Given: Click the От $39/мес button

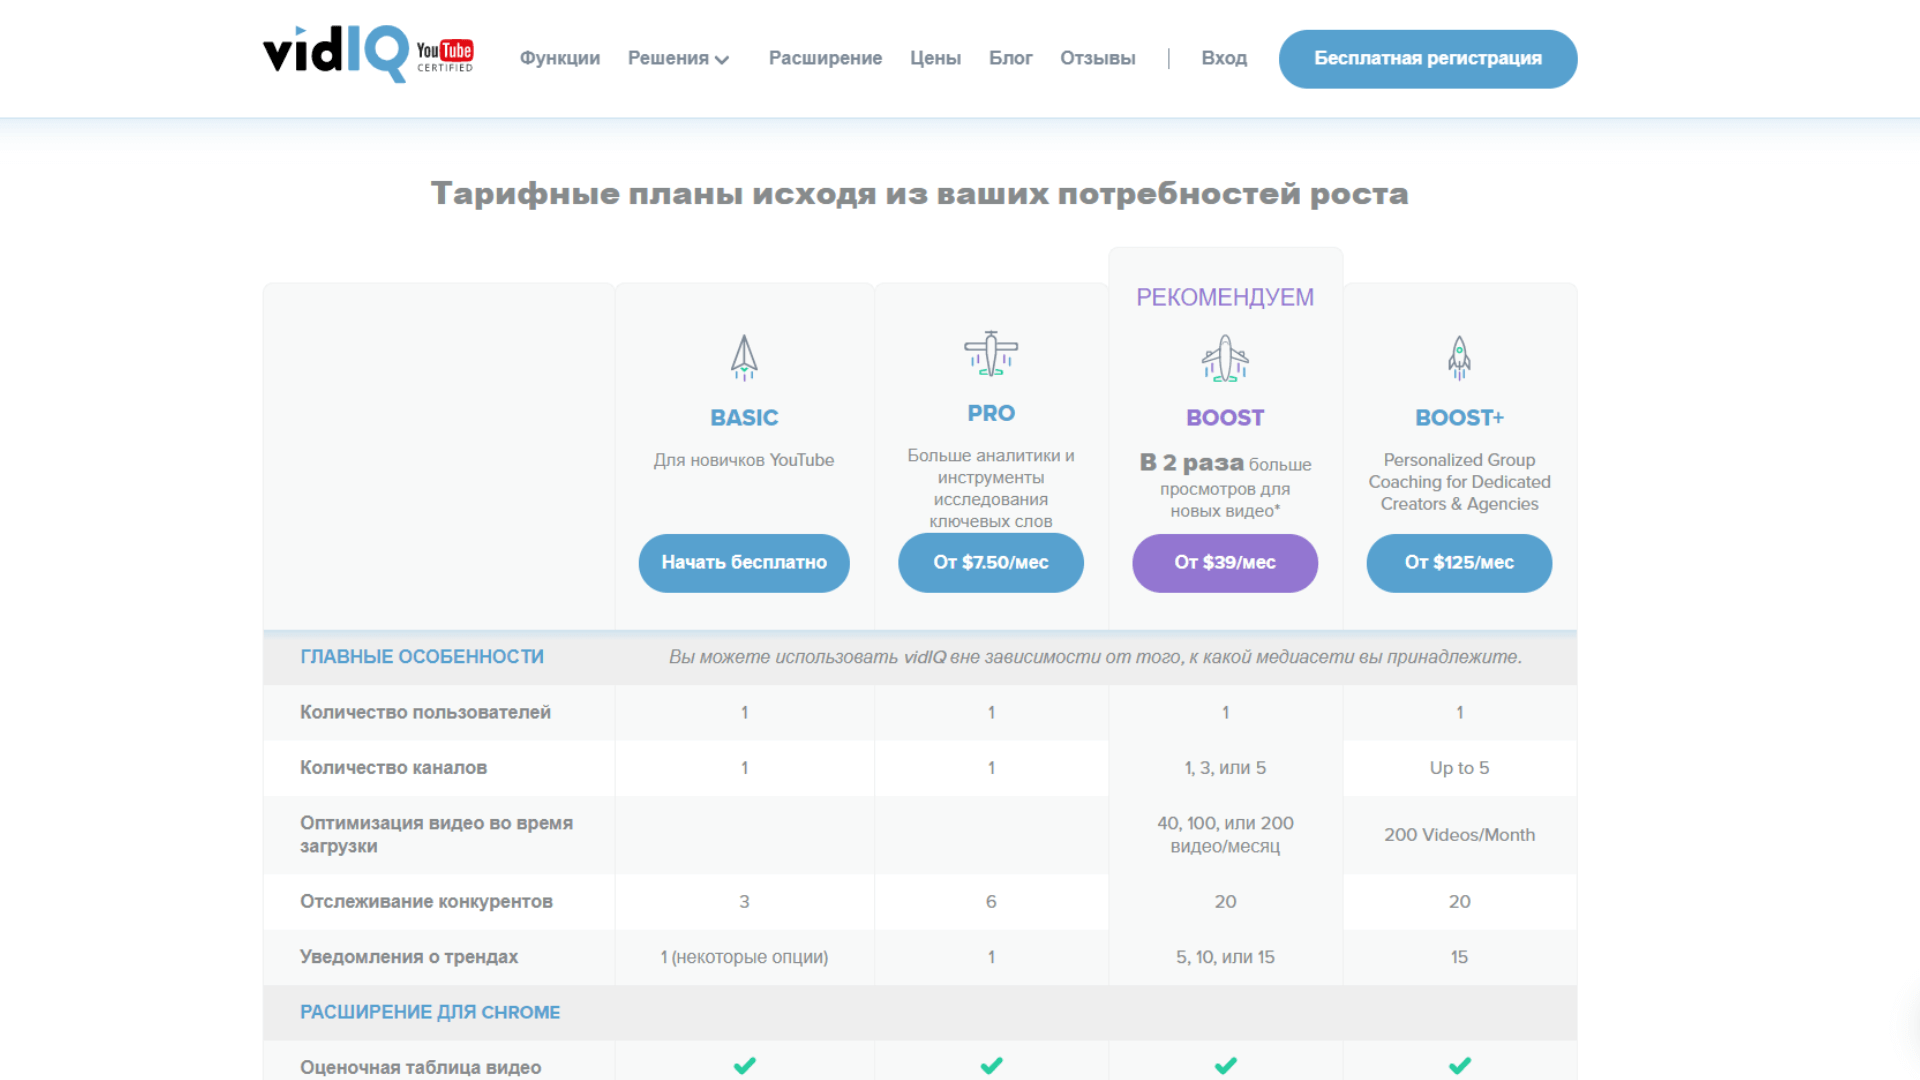Looking at the screenshot, I should pyautogui.click(x=1225, y=563).
